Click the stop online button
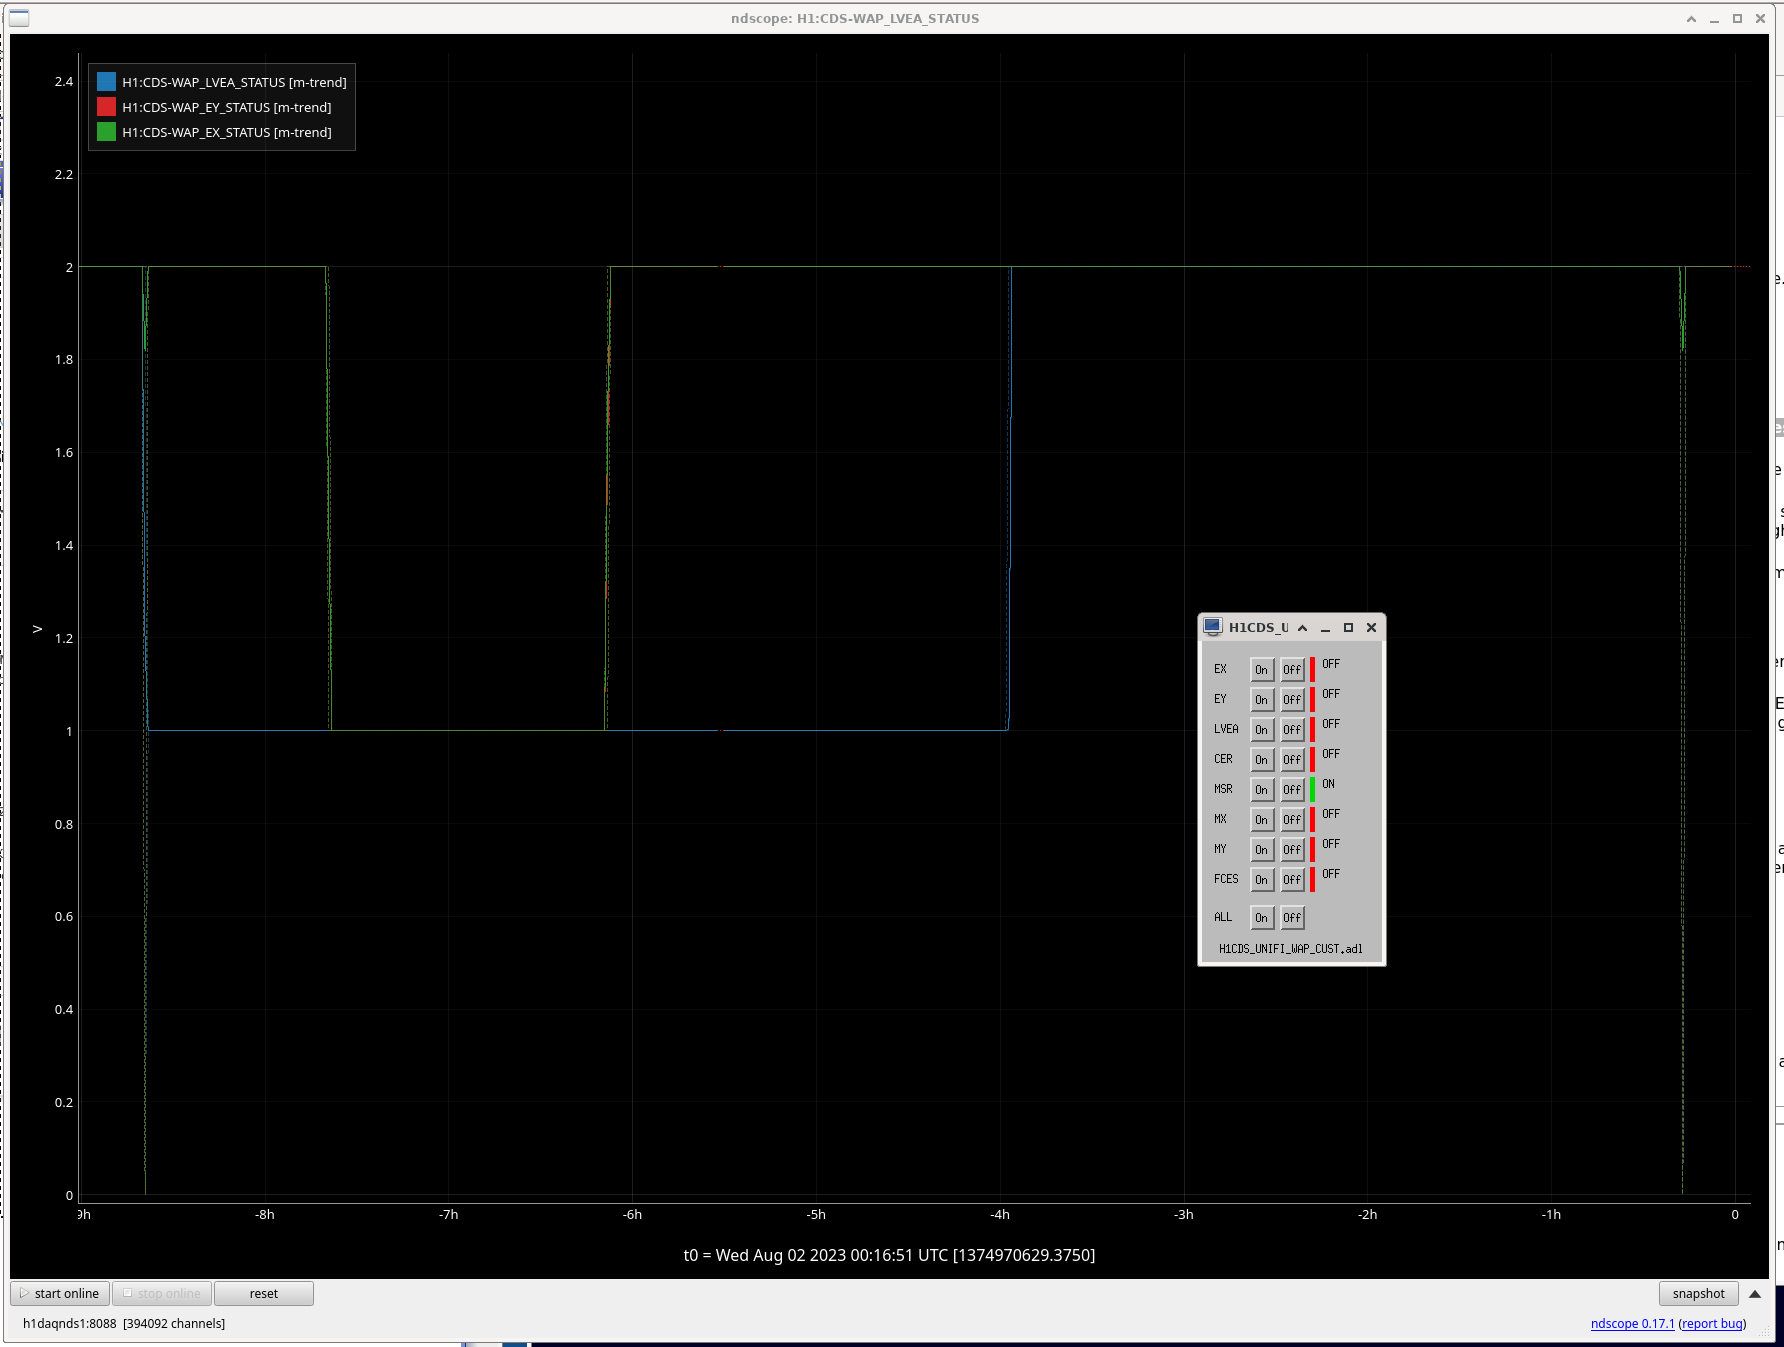This screenshot has height=1347, width=1784. click(x=162, y=1293)
